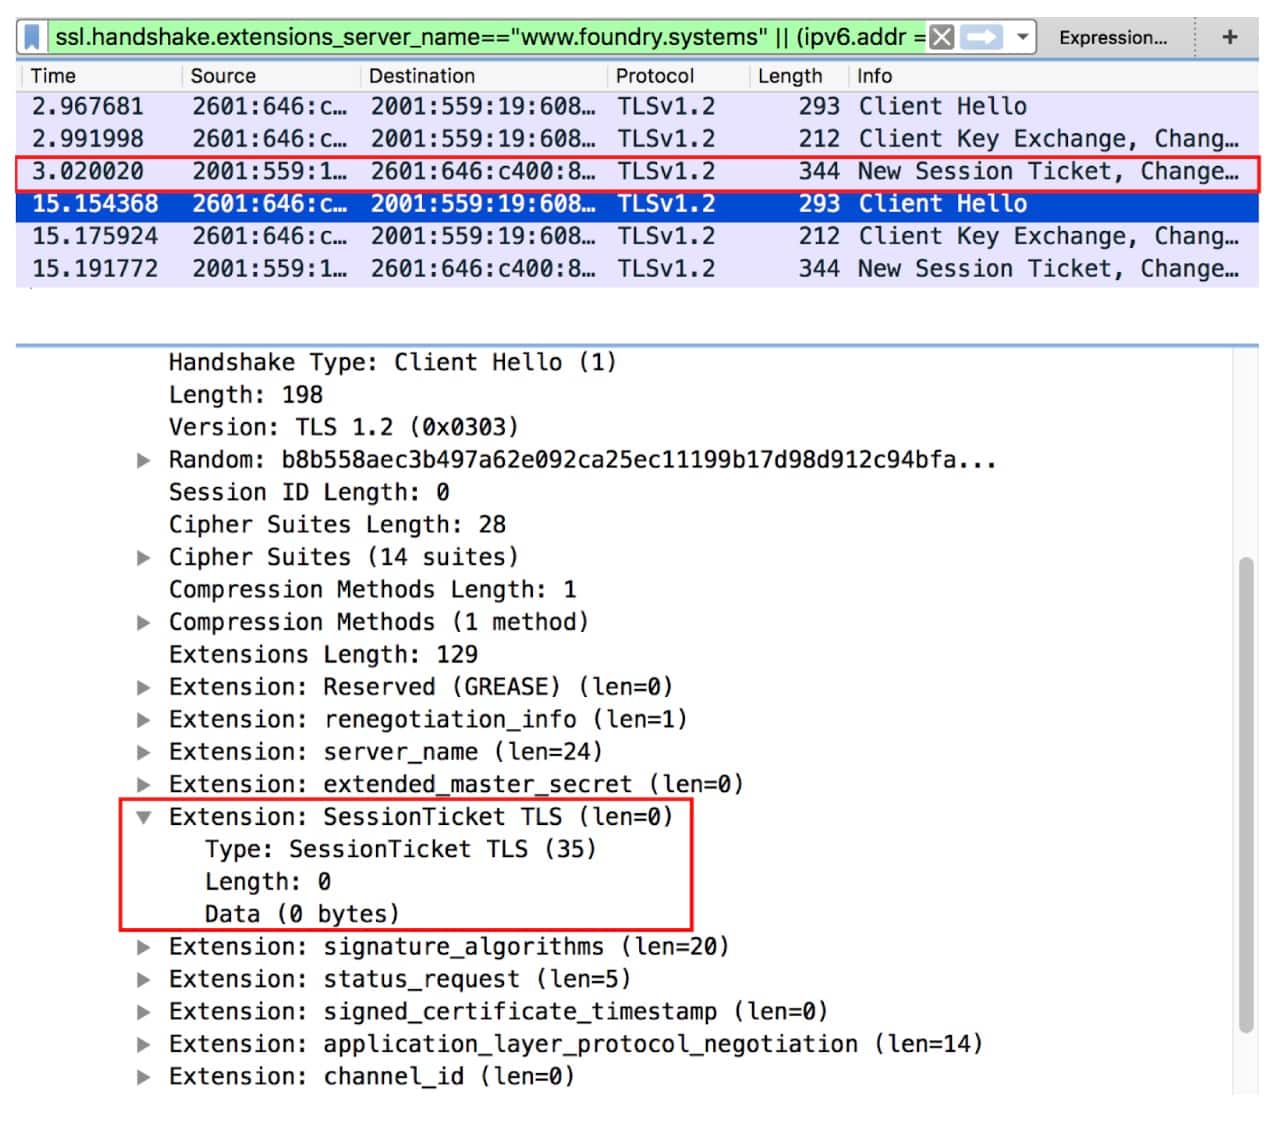The image size is (1280, 1126).
Task: Sort packets by the Protocol column header
Action: click(654, 76)
